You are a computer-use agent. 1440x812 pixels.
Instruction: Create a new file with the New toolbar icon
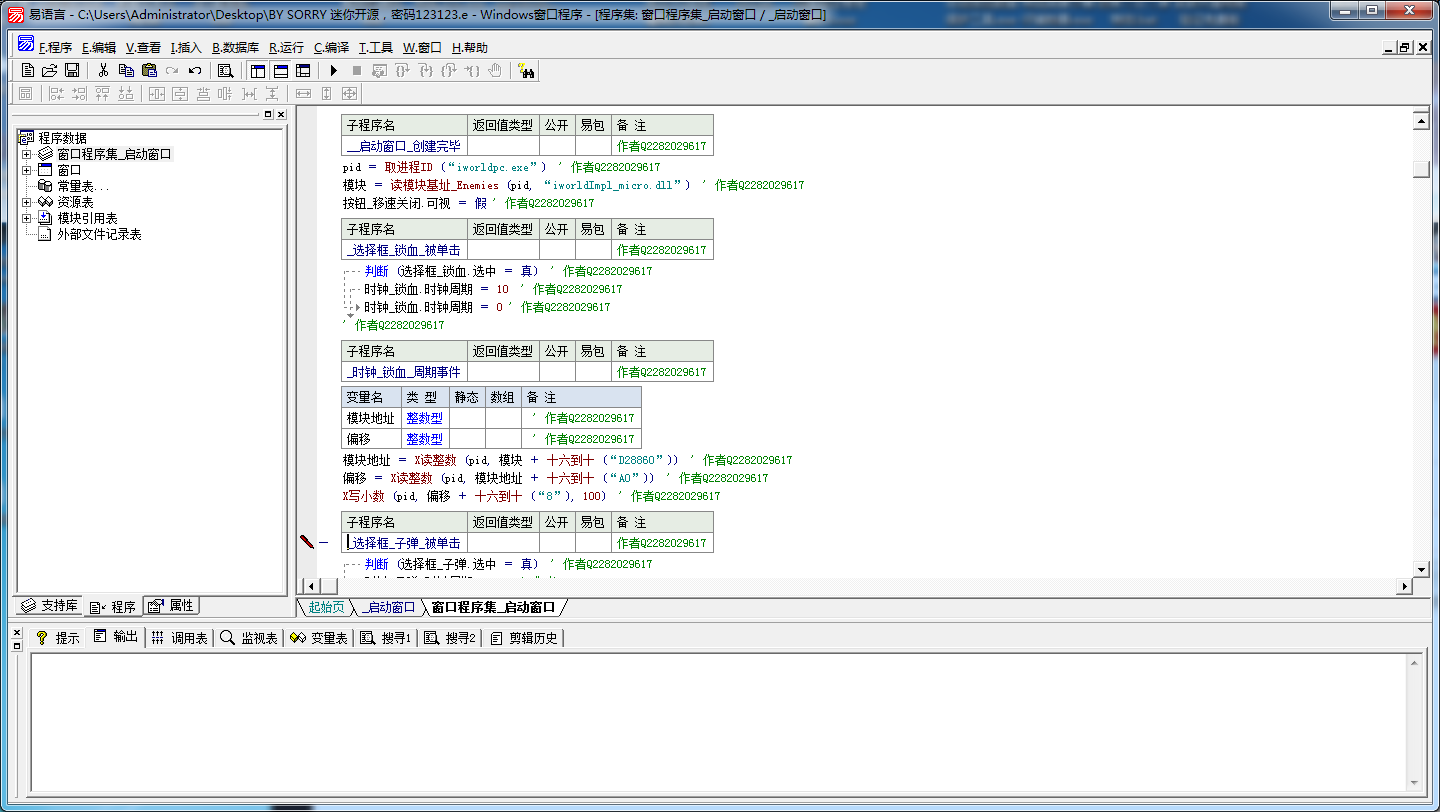(x=28, y=70)
